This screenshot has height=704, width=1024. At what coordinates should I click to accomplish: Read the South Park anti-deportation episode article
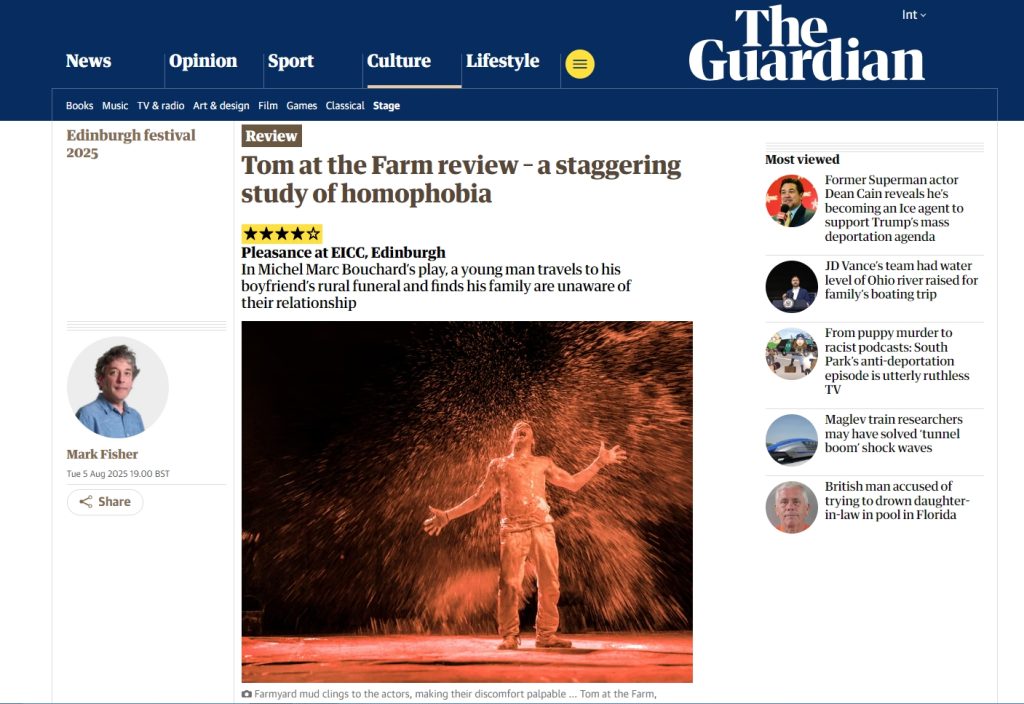tap(897, 360)
